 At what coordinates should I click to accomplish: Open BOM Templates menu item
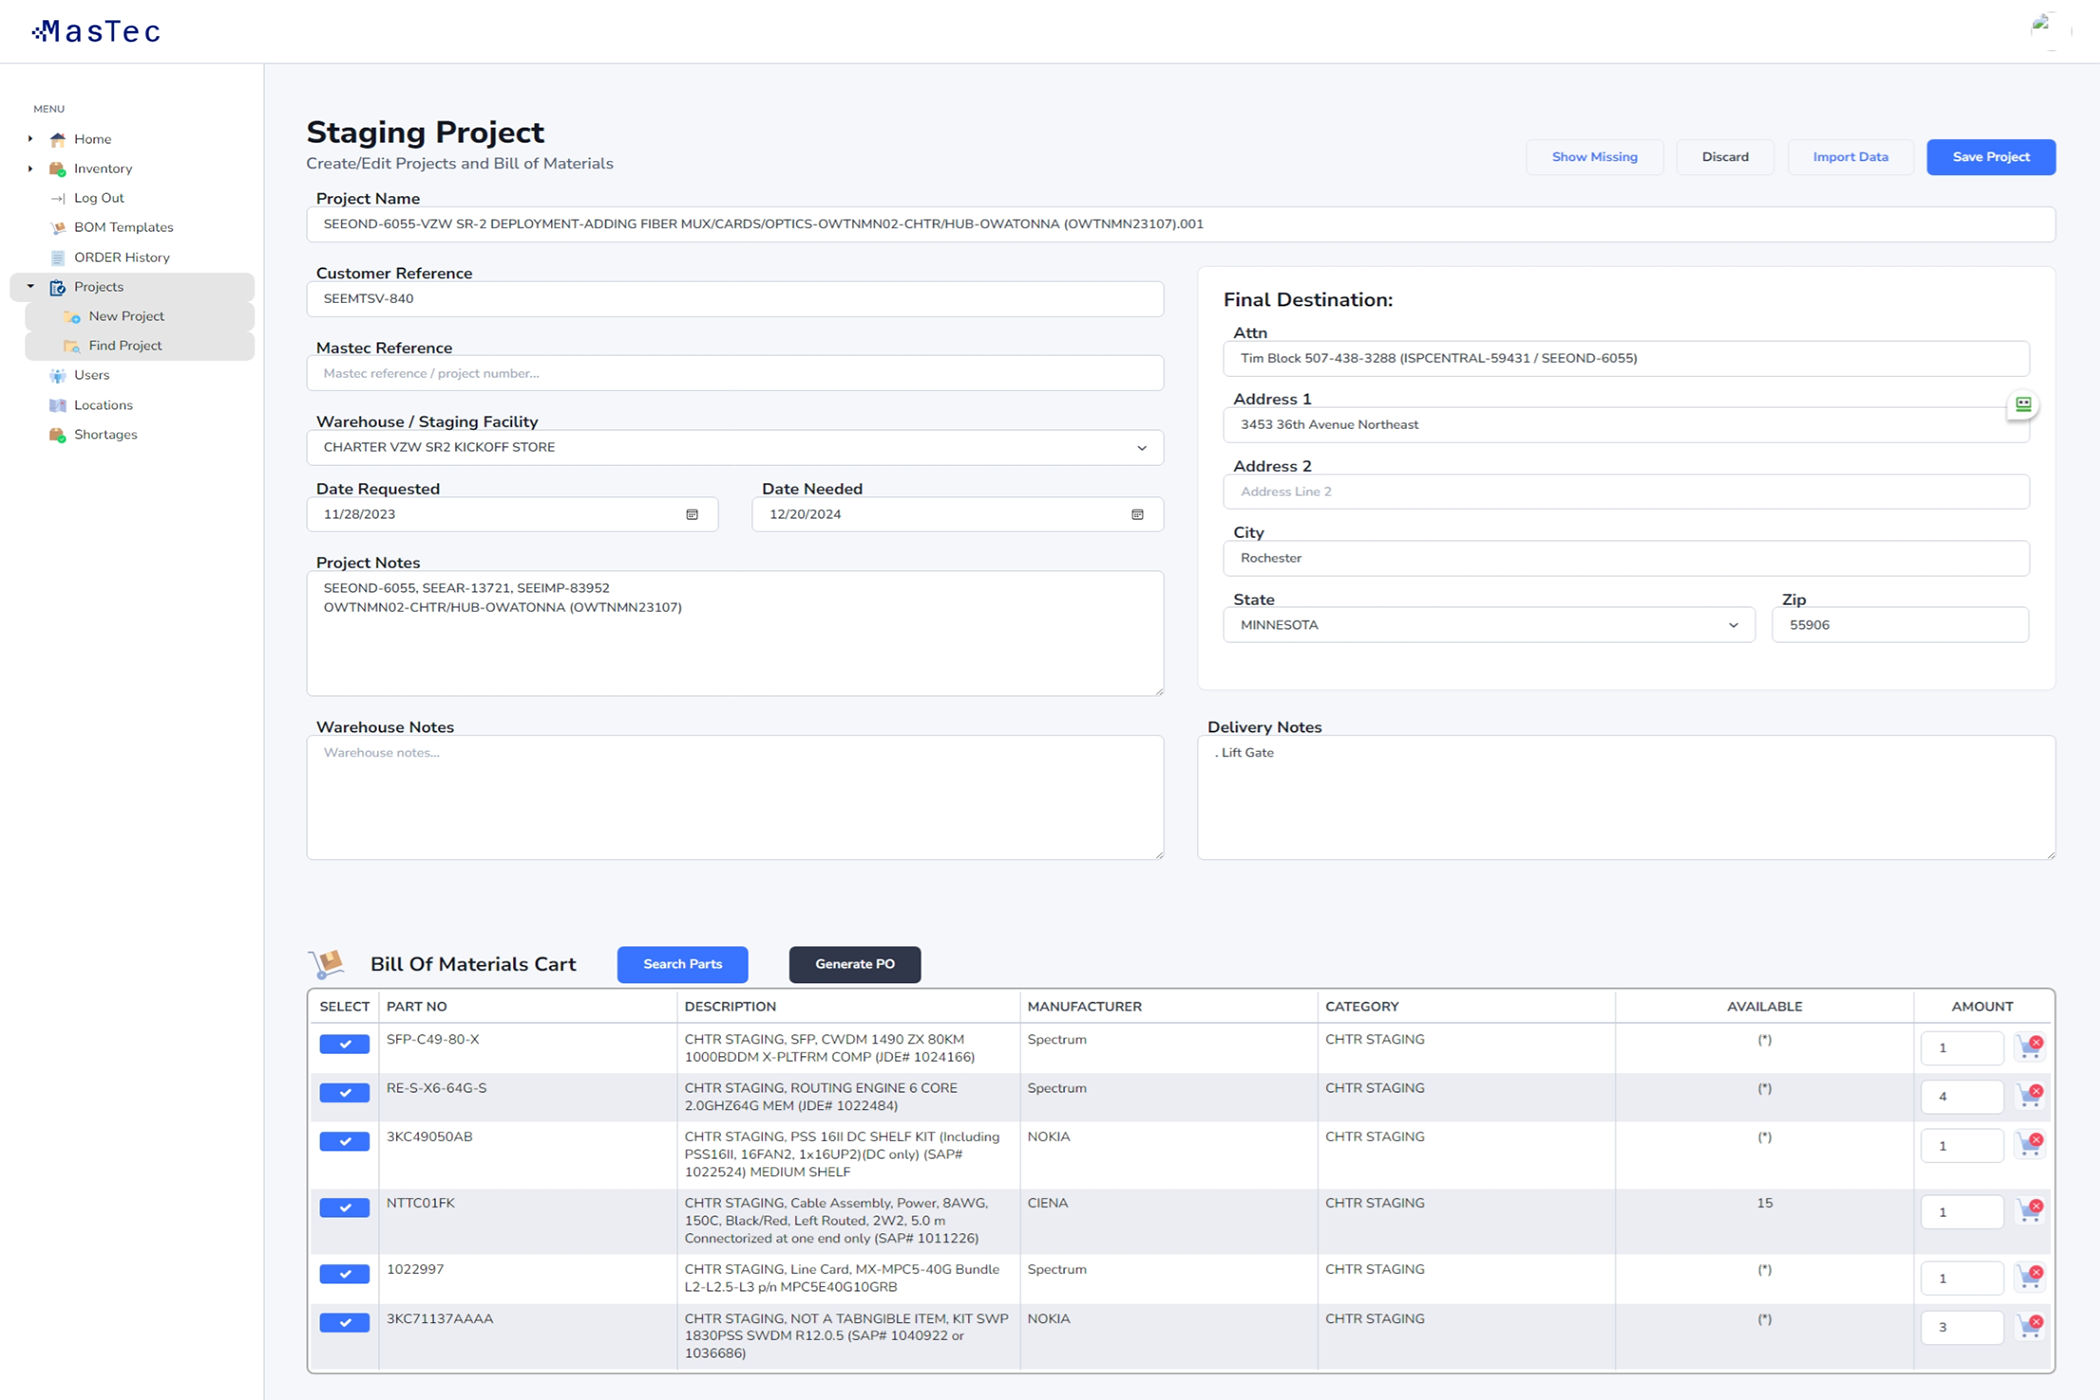pos(123,228)
